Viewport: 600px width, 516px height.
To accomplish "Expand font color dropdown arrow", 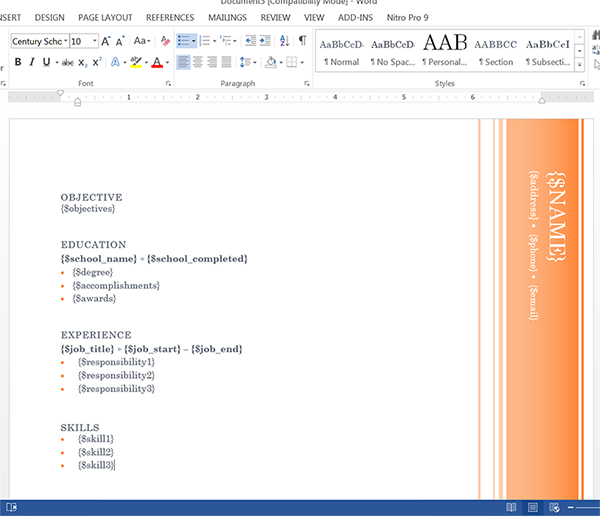I will (x=167, y=62).
